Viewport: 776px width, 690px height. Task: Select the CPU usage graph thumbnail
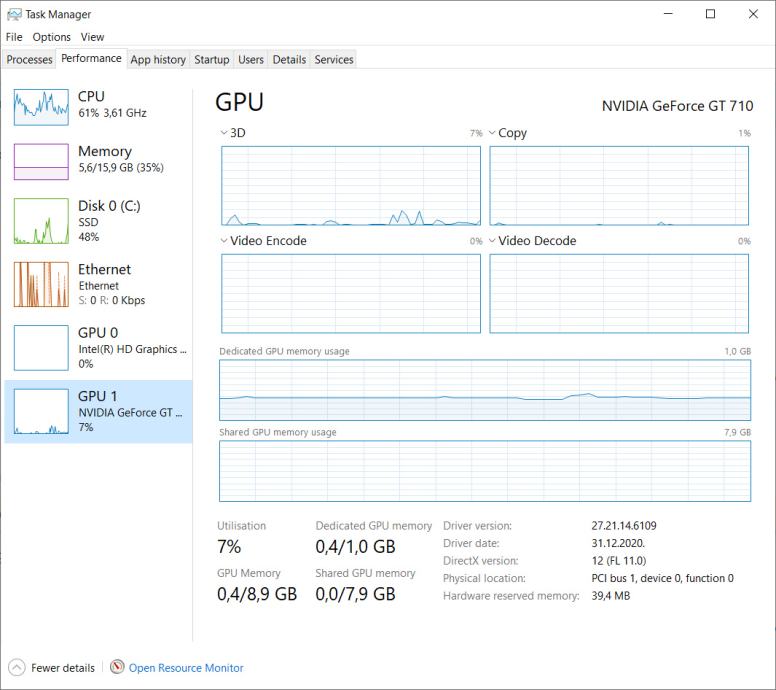(x=41, y=104)
